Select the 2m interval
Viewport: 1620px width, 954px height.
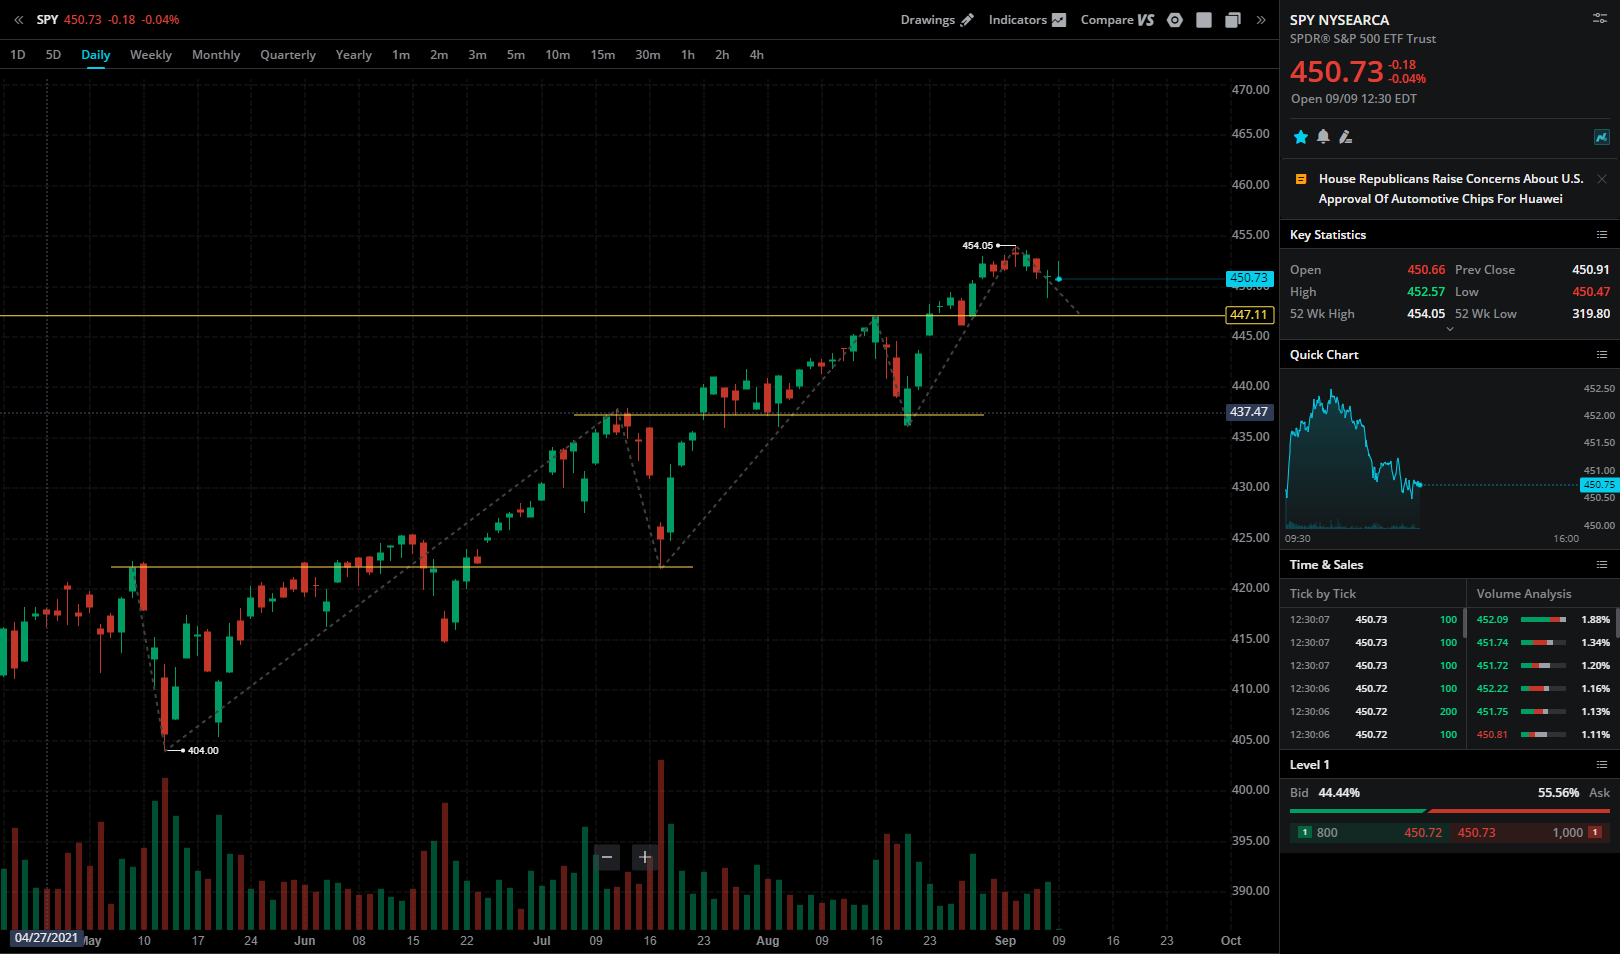click(x=439, y=55)
